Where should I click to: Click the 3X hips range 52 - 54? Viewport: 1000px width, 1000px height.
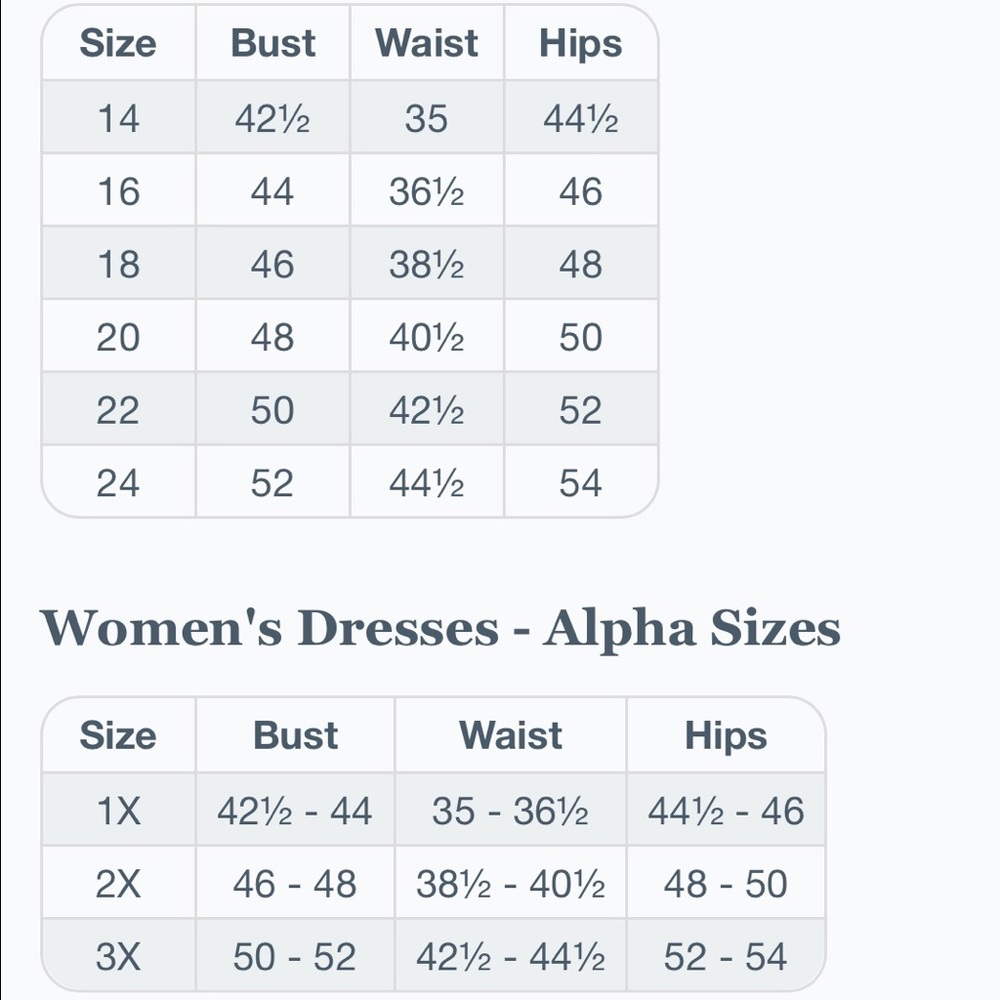tap(726, 957)
